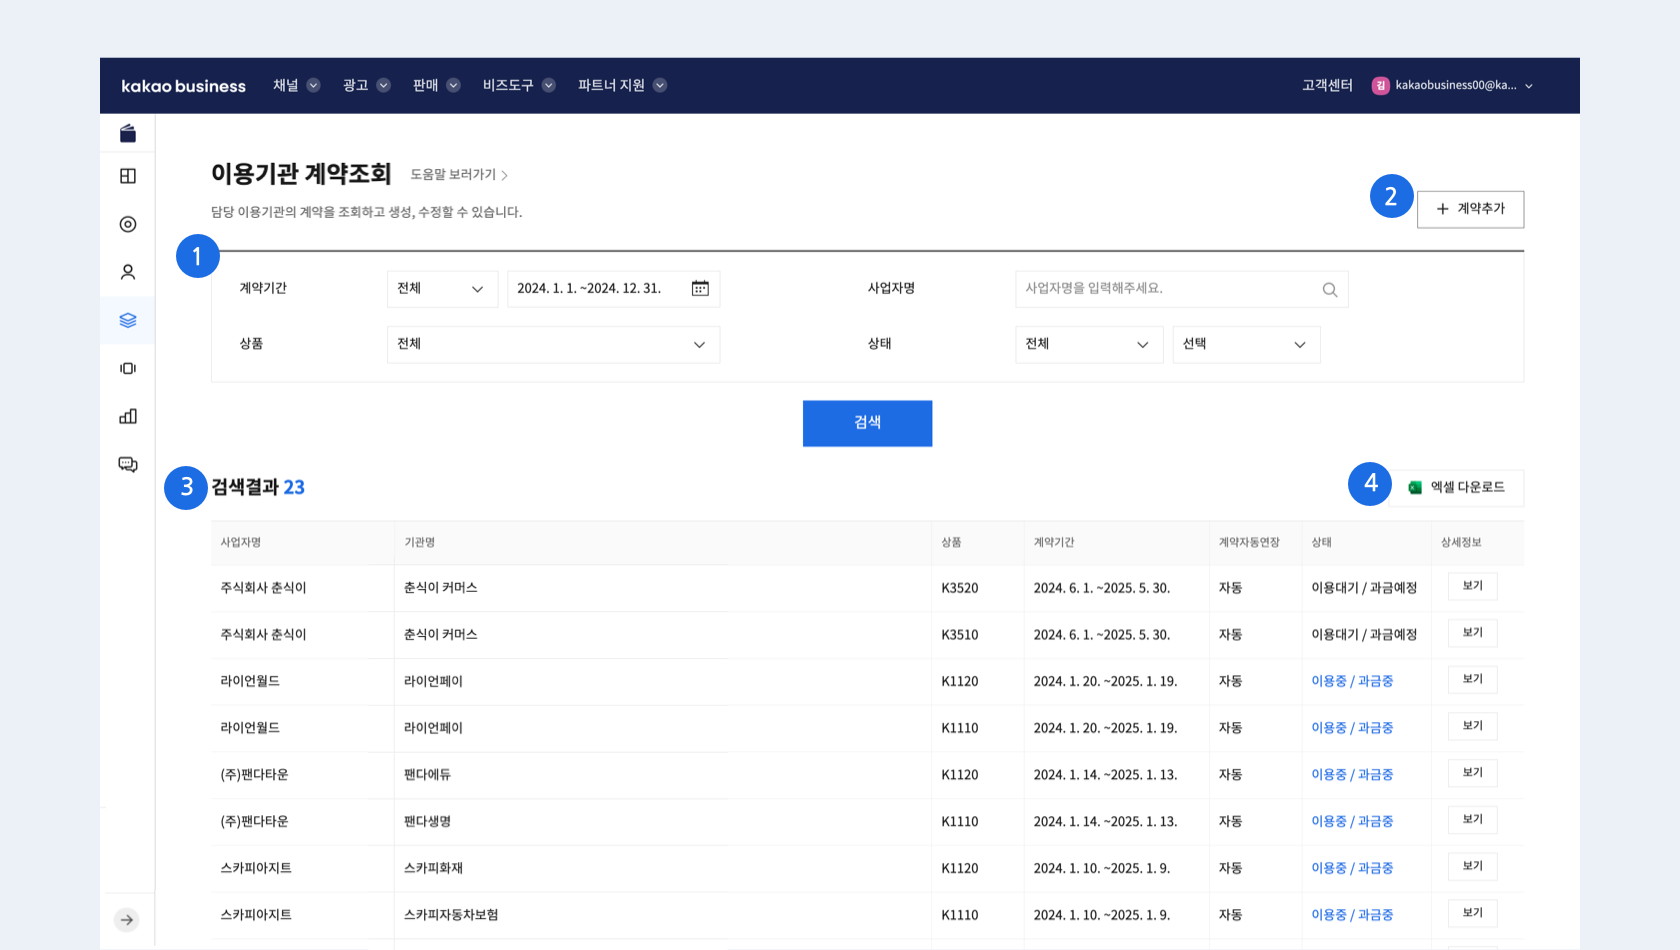Open the bar chart statistics sidebar icon
1680x950 pixels.
pyautogui.click(x=128, y=416)
